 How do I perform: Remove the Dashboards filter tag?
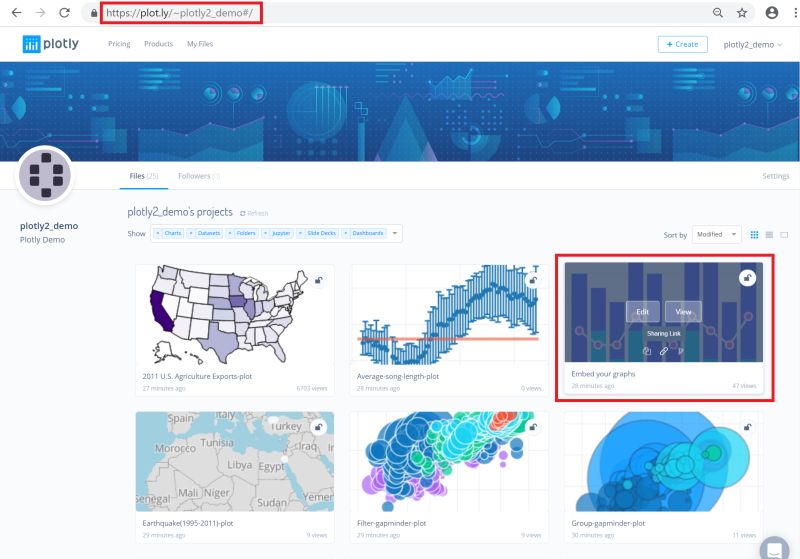(x=346, y=233)
